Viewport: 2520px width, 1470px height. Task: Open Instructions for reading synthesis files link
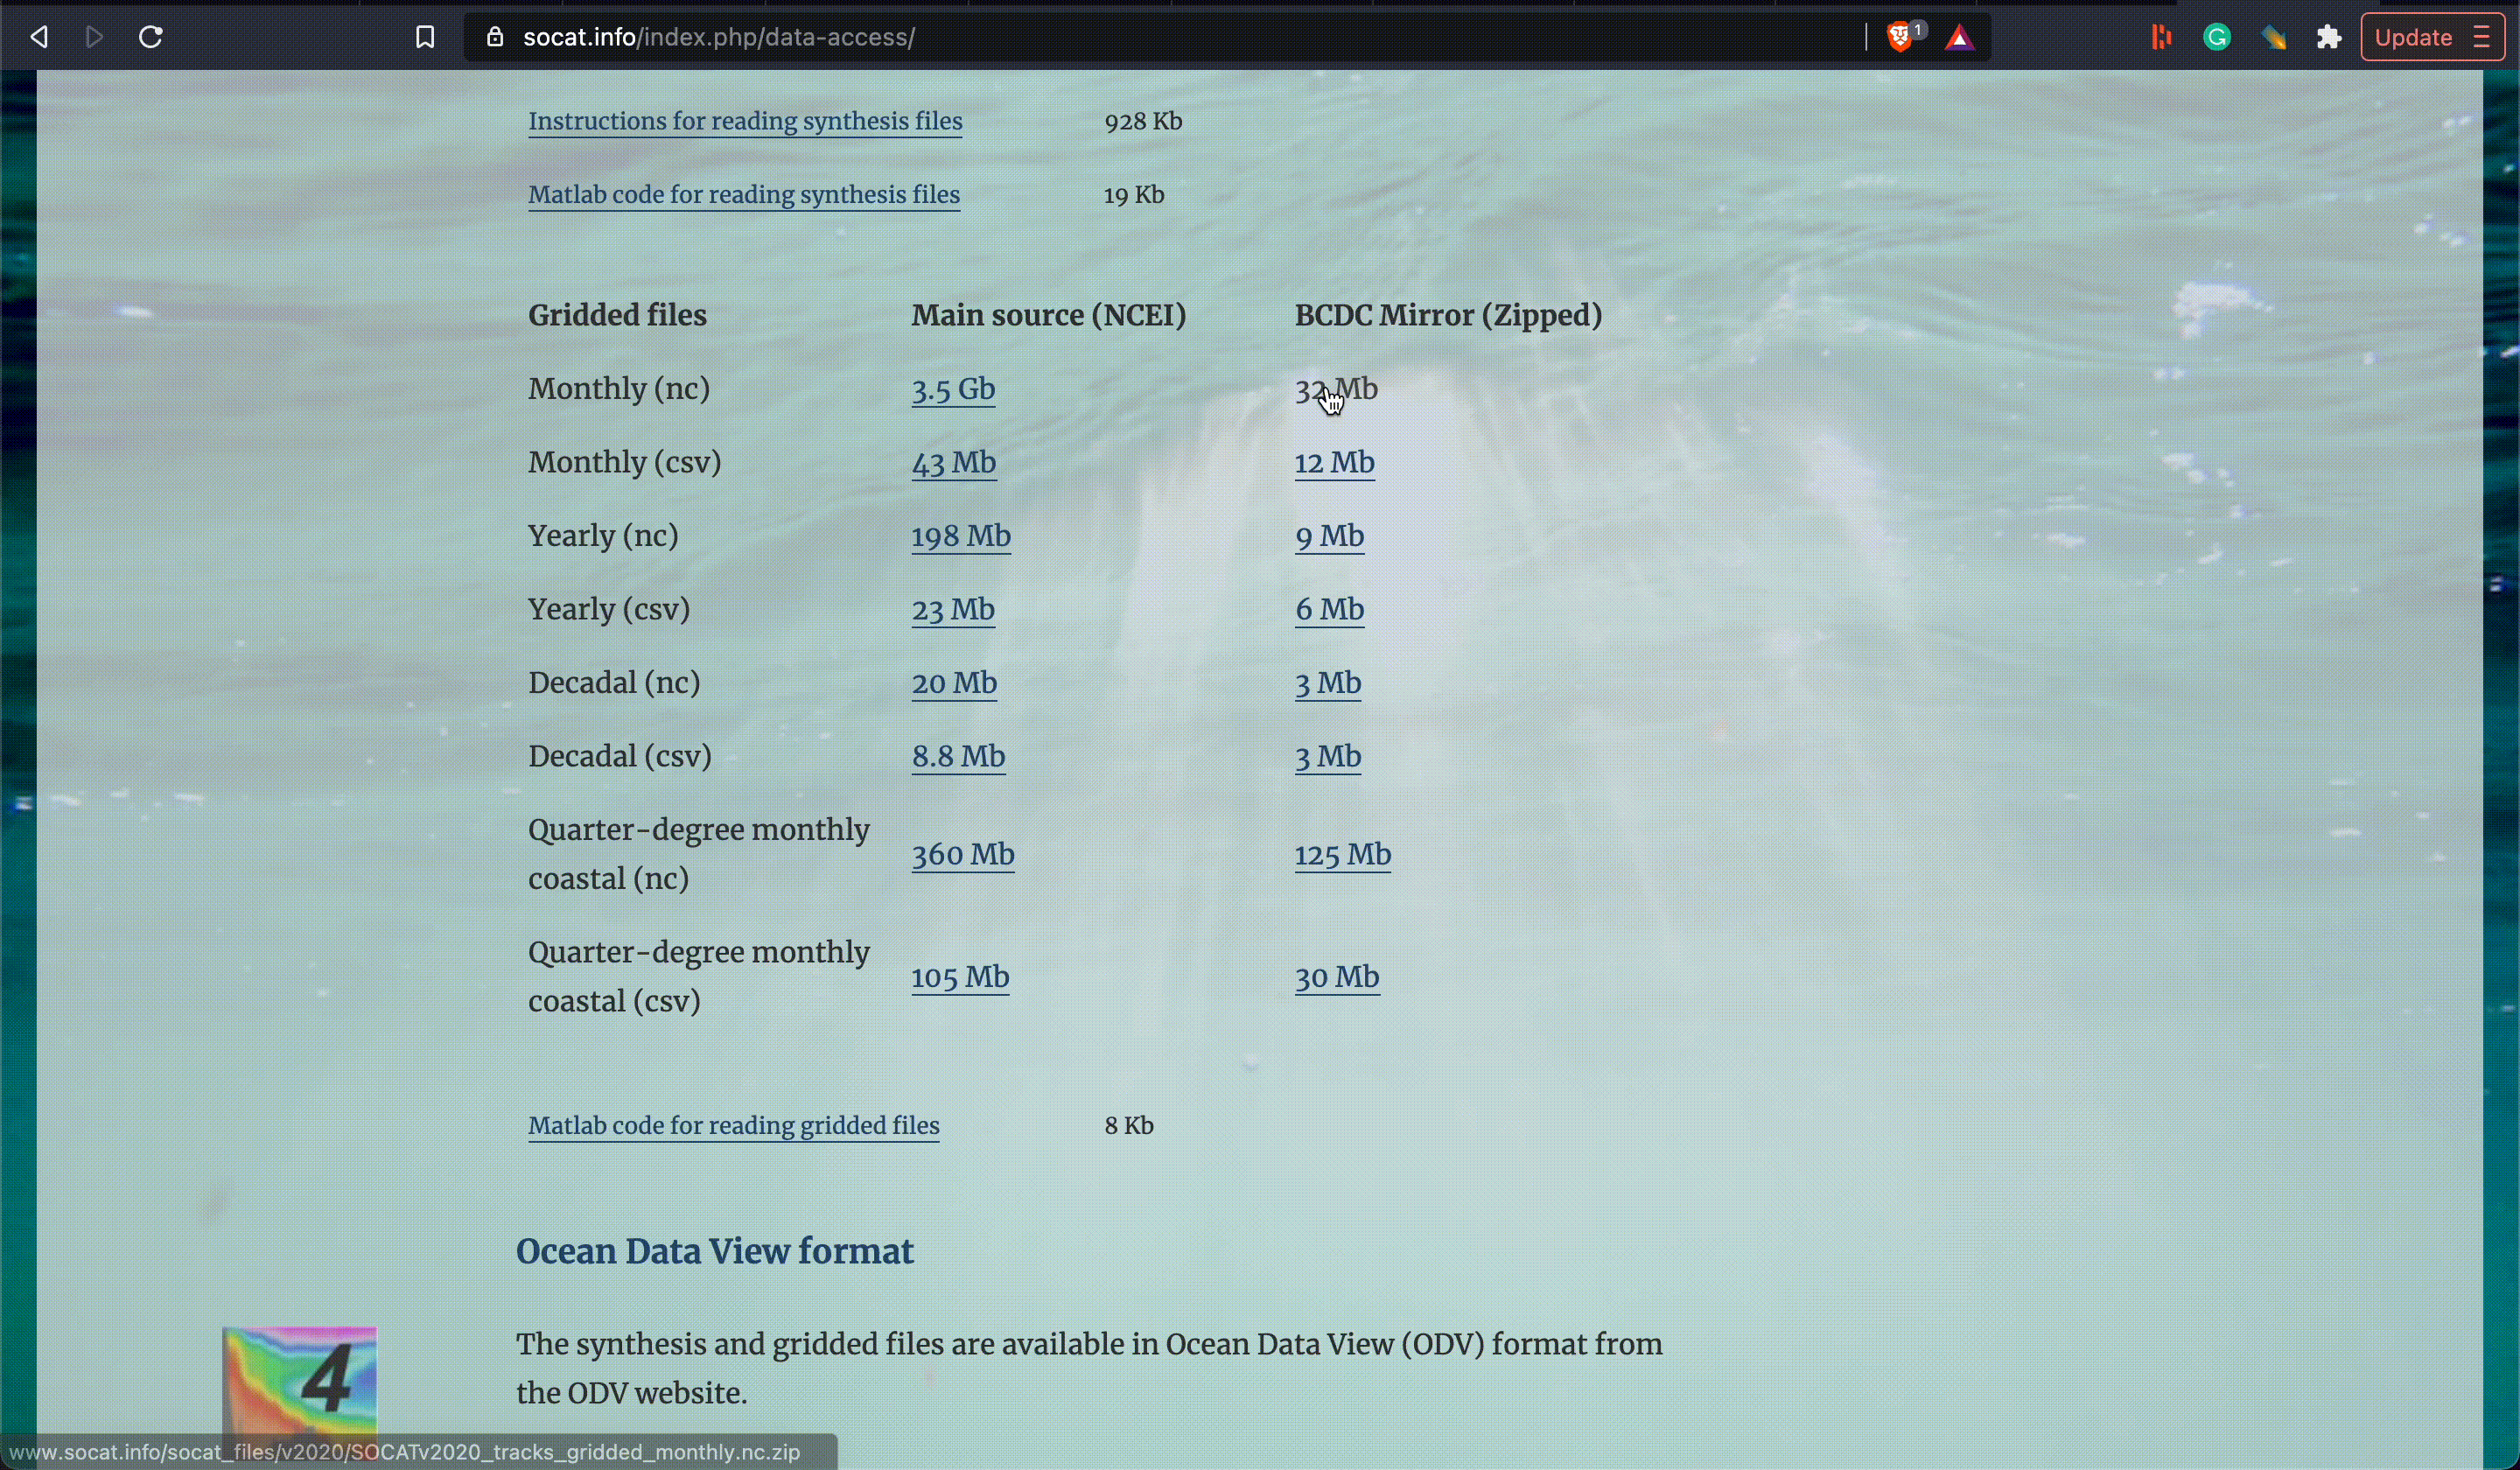(745, 122)
